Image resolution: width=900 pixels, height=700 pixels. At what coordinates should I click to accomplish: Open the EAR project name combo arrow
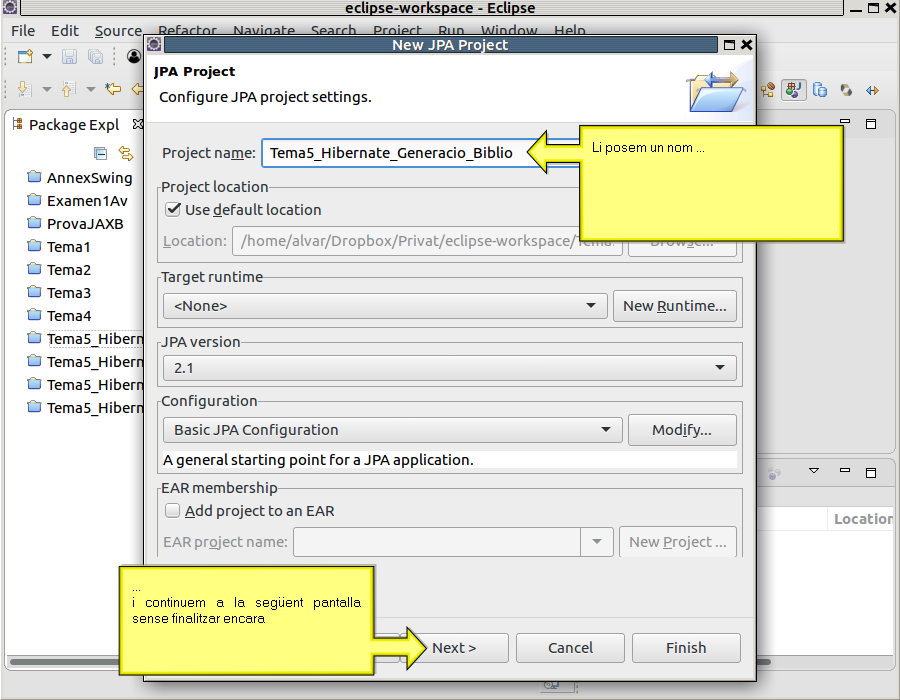tap(597, 542)
